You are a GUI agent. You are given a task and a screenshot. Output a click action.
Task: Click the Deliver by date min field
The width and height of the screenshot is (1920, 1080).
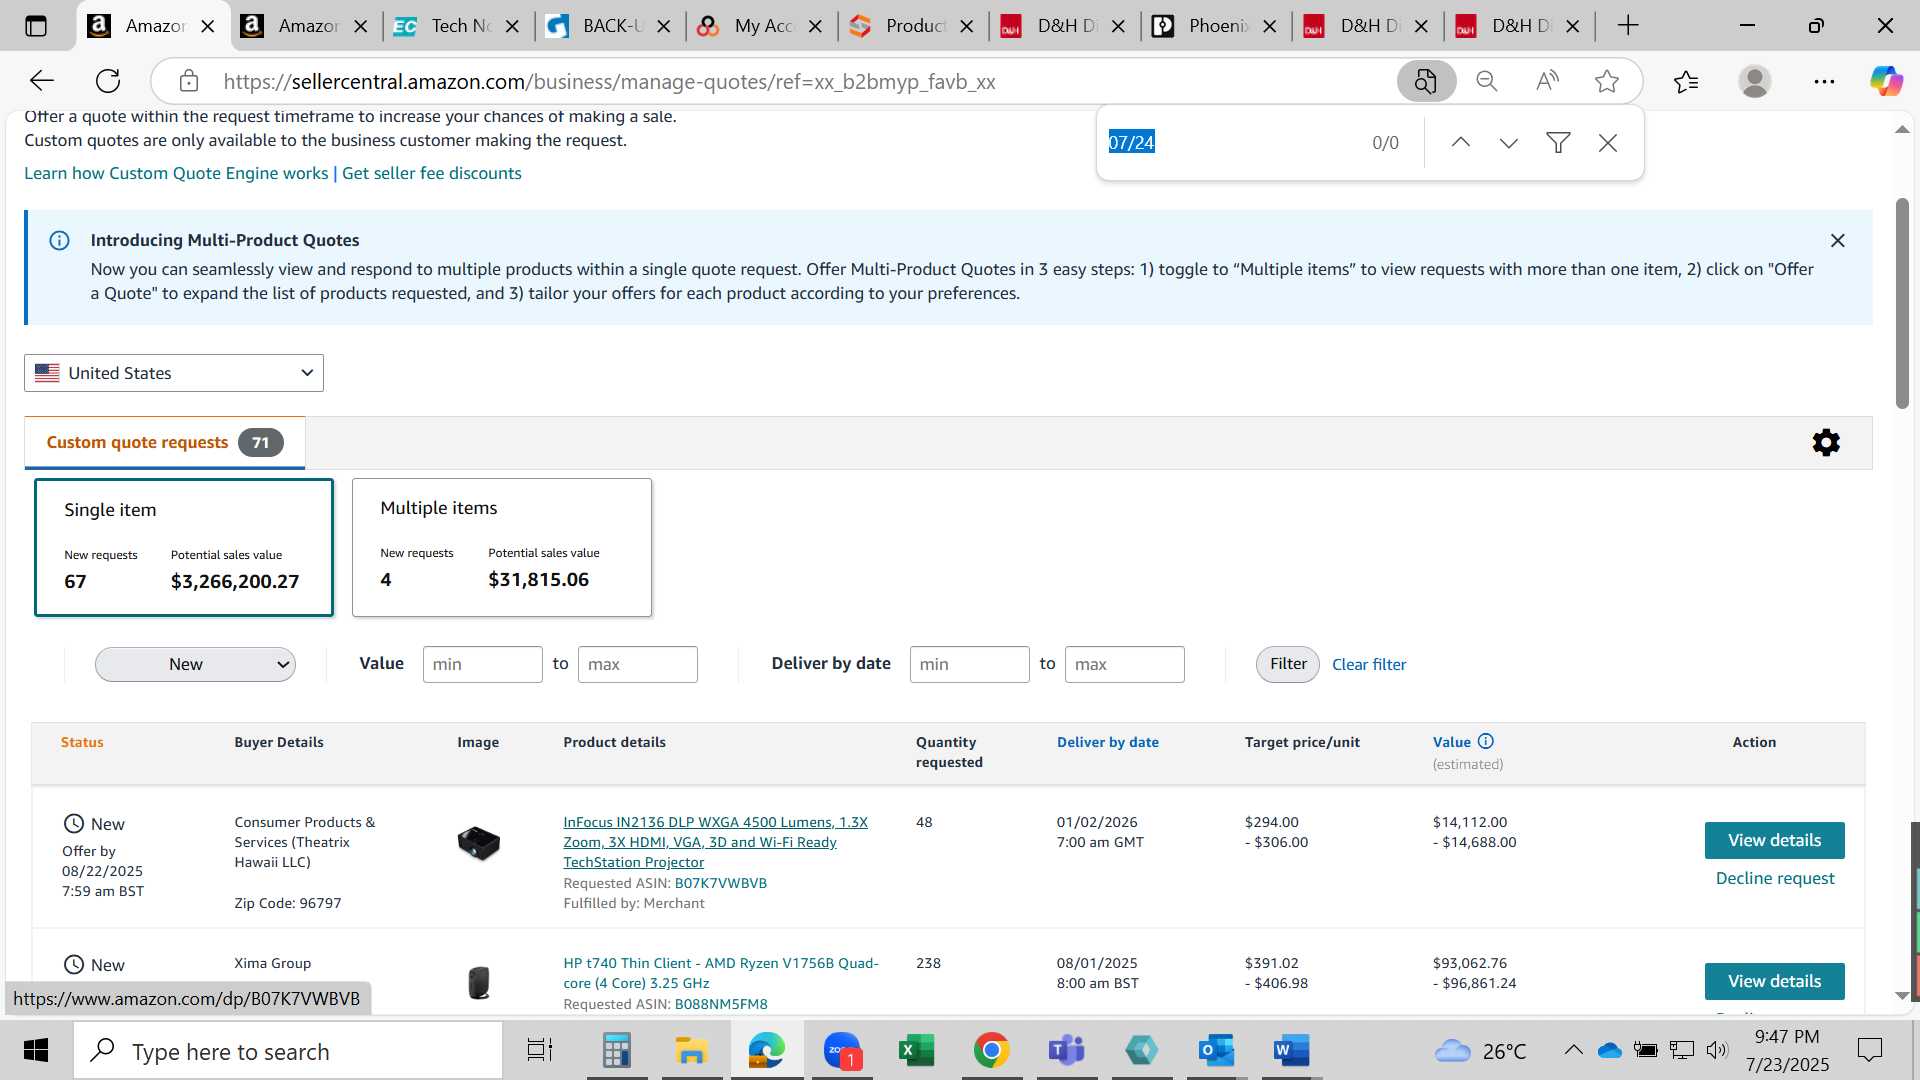969,664
